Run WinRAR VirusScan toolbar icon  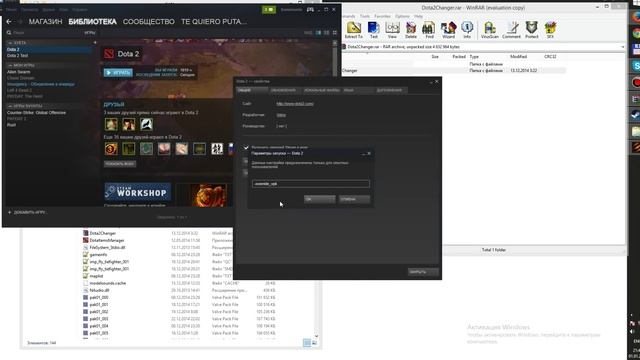[x=490, y=30]
